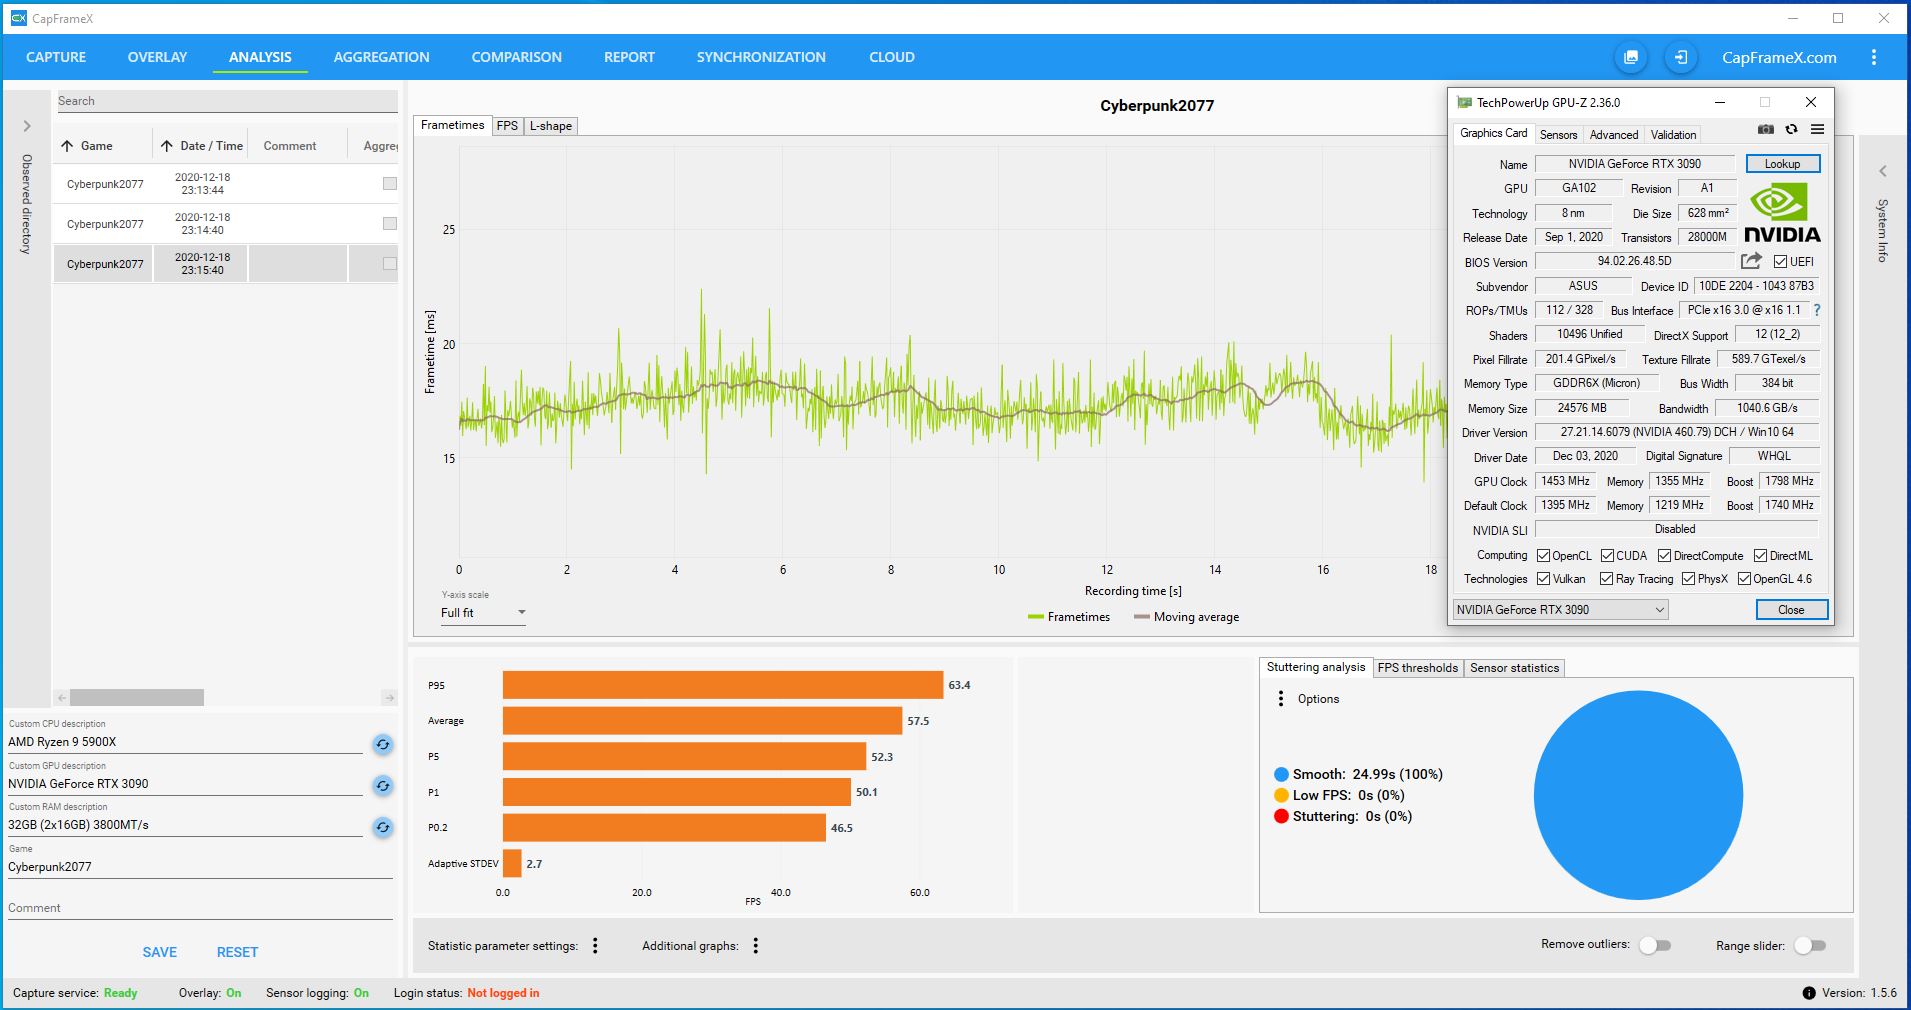Open the L-shape graph tab
The image size is (1911, 1010).
coord(551,126)
